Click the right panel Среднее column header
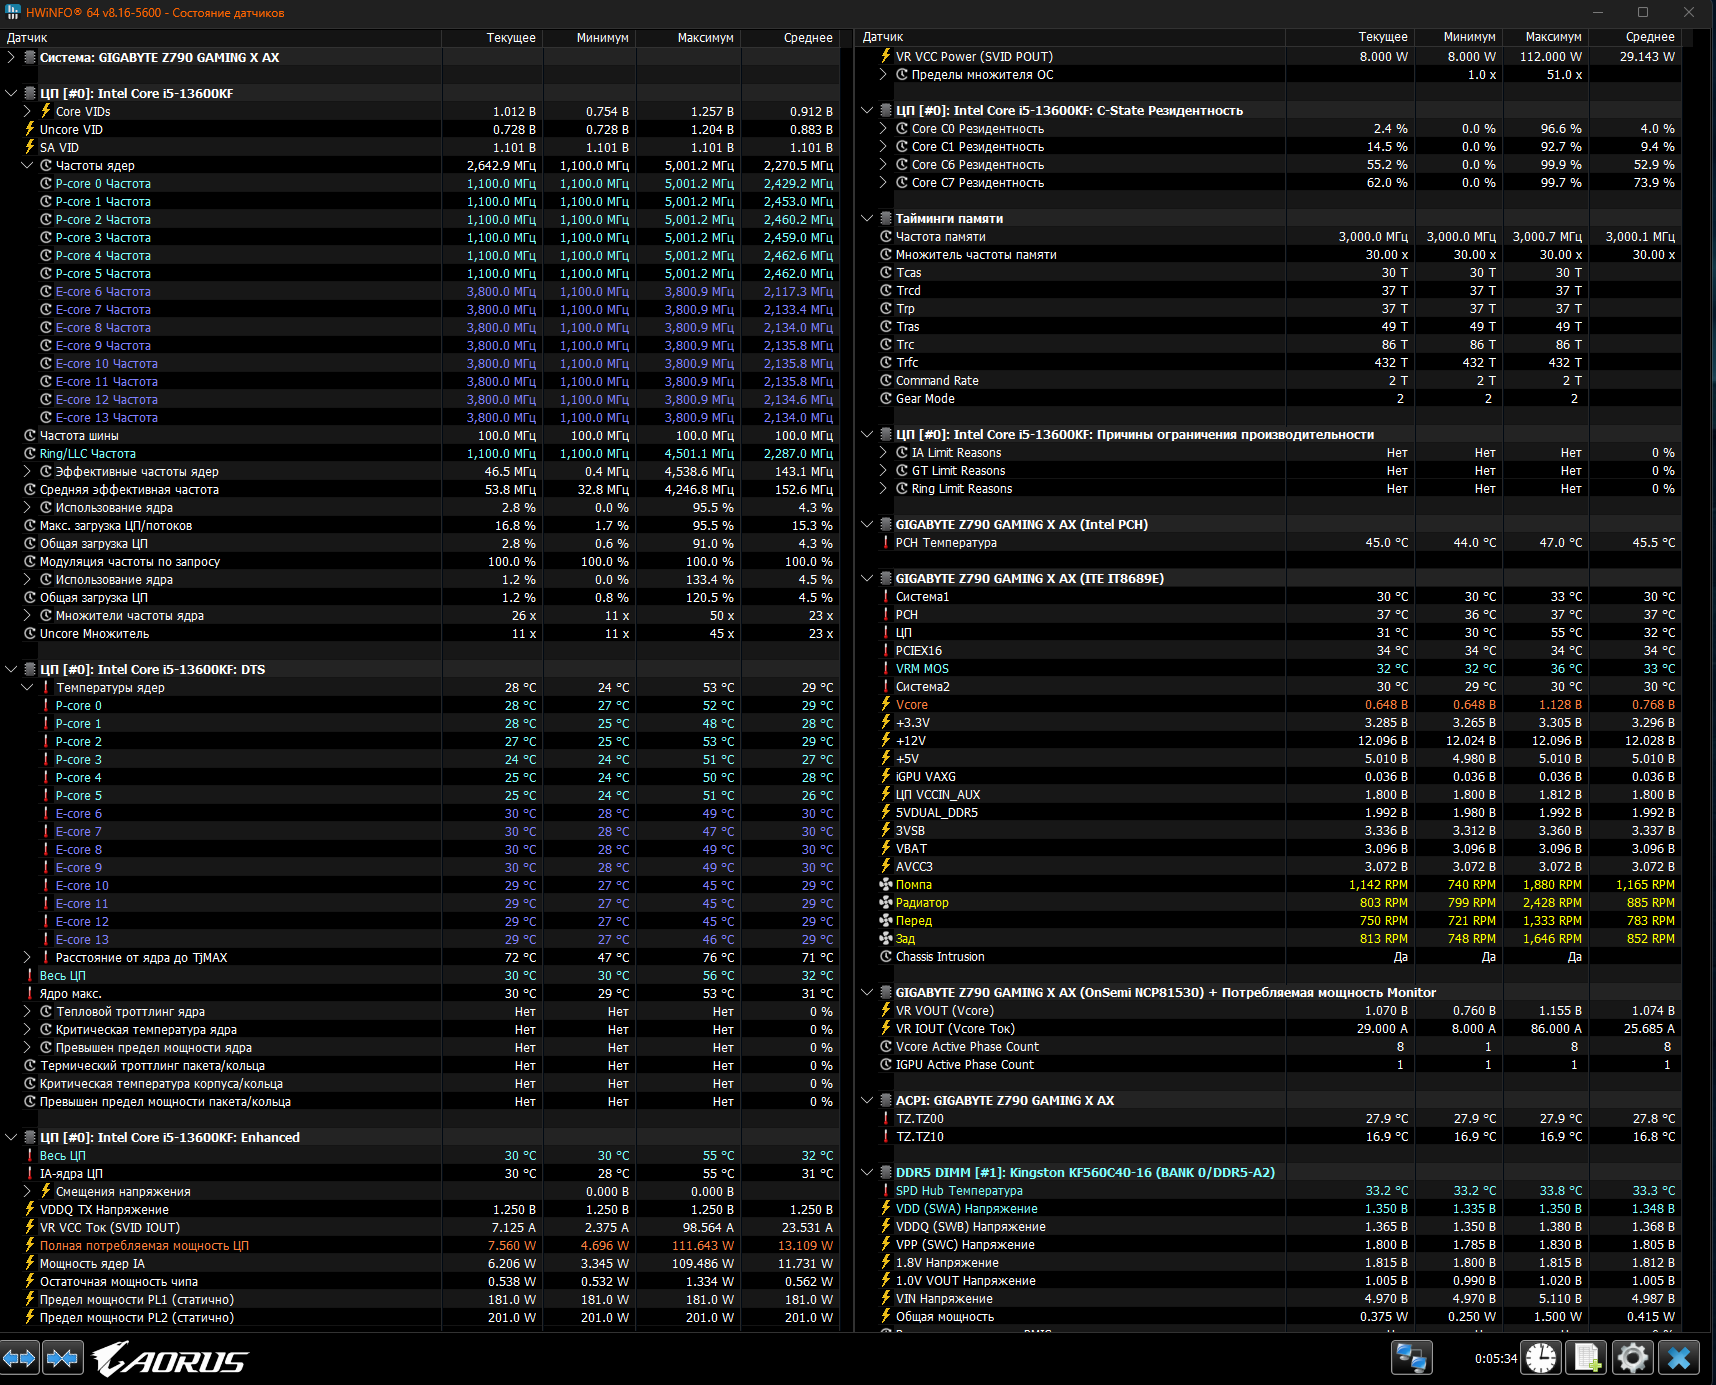This screenshot has height=1385, width=1716. tap(1636, 37)
